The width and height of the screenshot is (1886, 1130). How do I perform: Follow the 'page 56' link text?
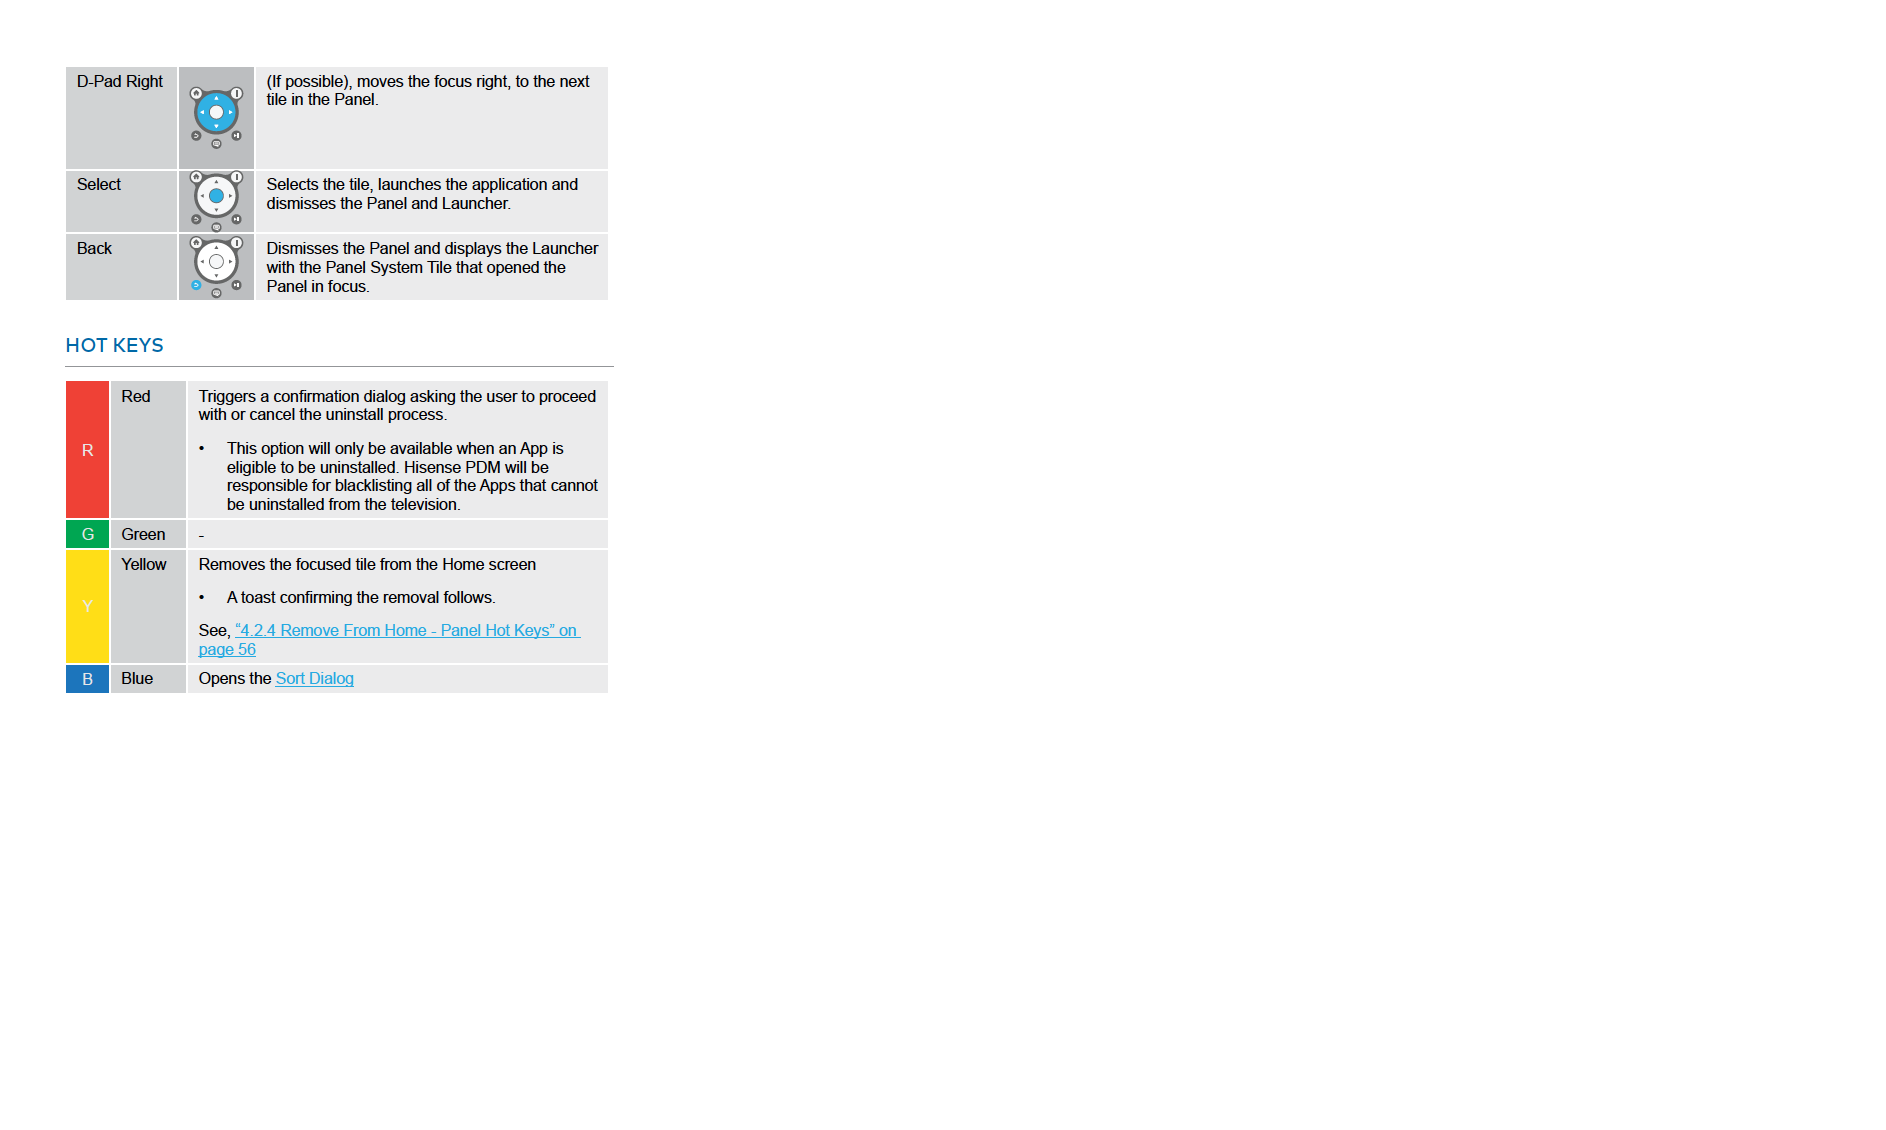(227, 649)
